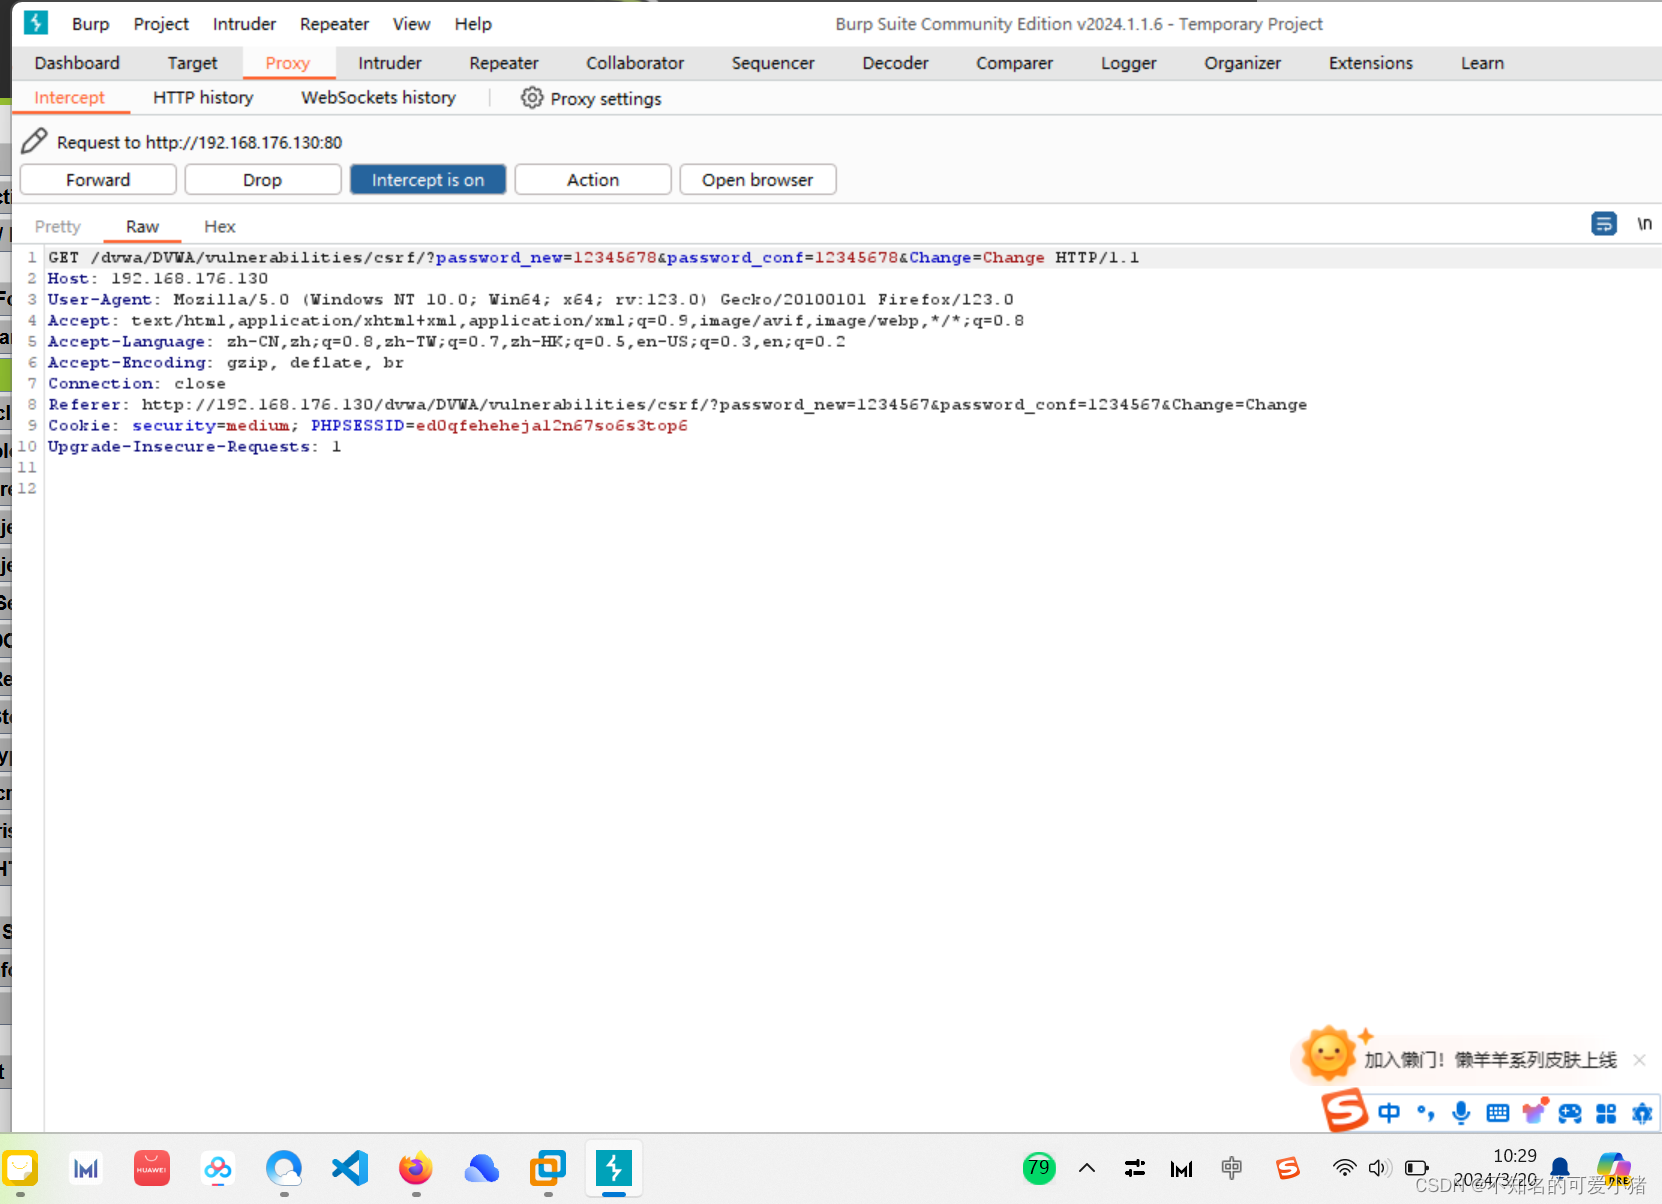Click the Sogou toolbar icon right of toolbox

coord(1642,1113)
